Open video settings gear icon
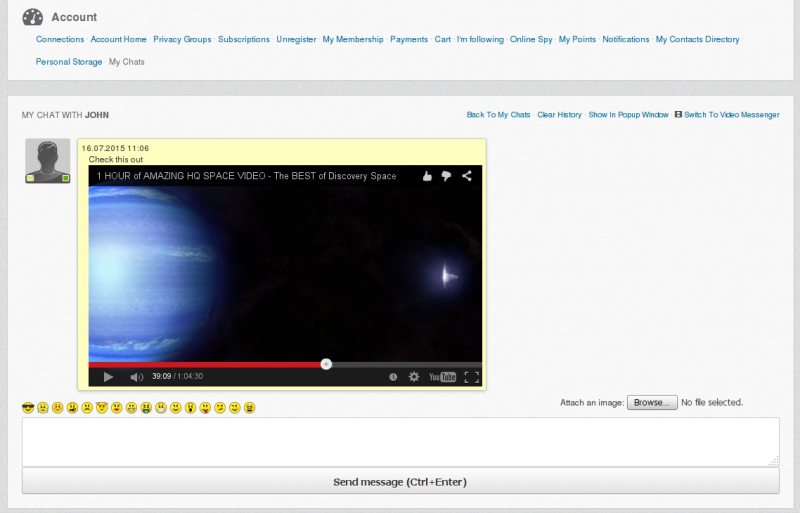The image size is (800, 513). tap(414, 377)
